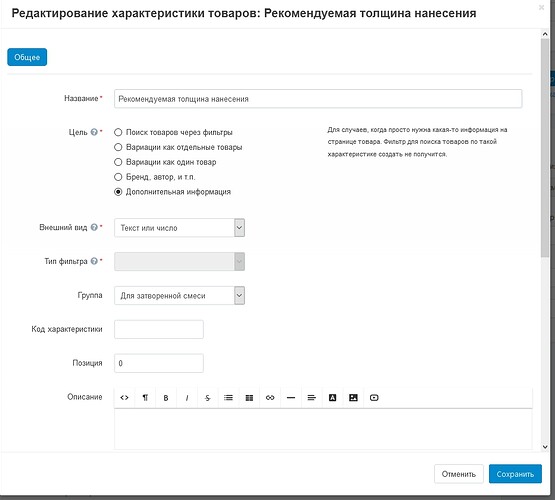Click the 'Отменить' button

[459, 474]
